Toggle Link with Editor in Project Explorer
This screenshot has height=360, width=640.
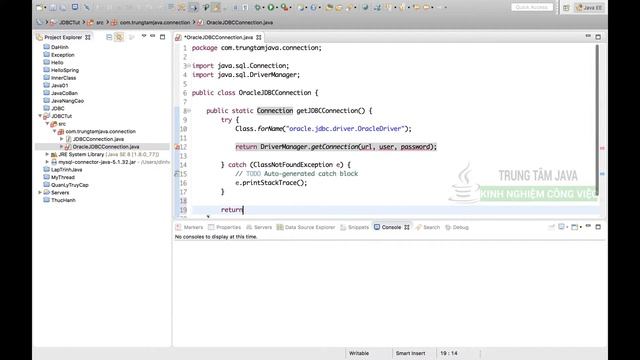[x=119, y=37]
